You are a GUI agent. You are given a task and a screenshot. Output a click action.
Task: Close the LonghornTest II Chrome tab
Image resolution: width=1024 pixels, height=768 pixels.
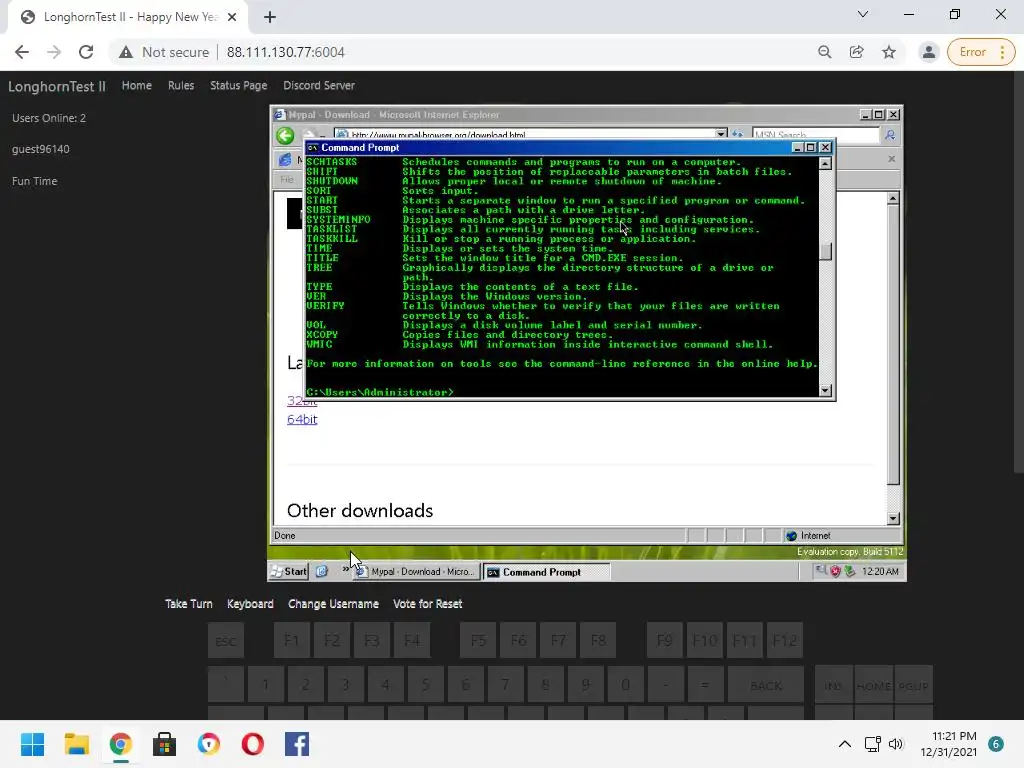pos(232,18)
